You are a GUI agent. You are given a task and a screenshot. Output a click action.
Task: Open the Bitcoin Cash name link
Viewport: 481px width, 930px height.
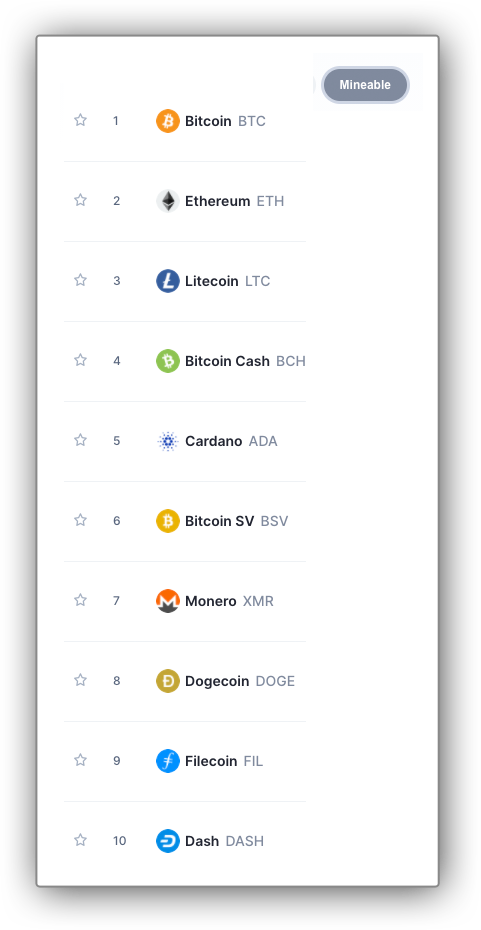click(227, 361)
